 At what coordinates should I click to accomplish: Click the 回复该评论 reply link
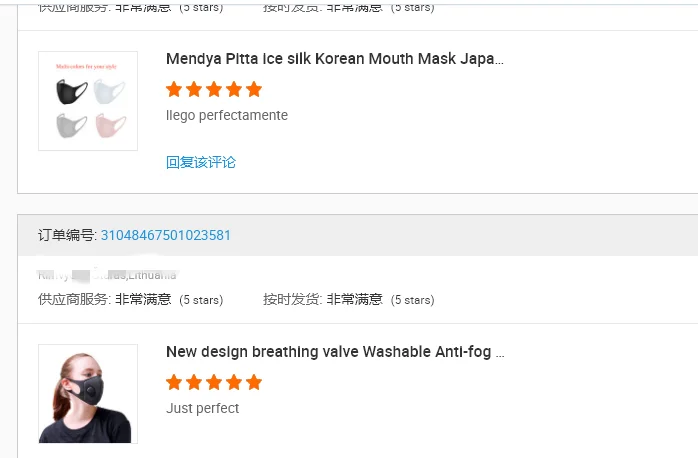pos(201,162)
